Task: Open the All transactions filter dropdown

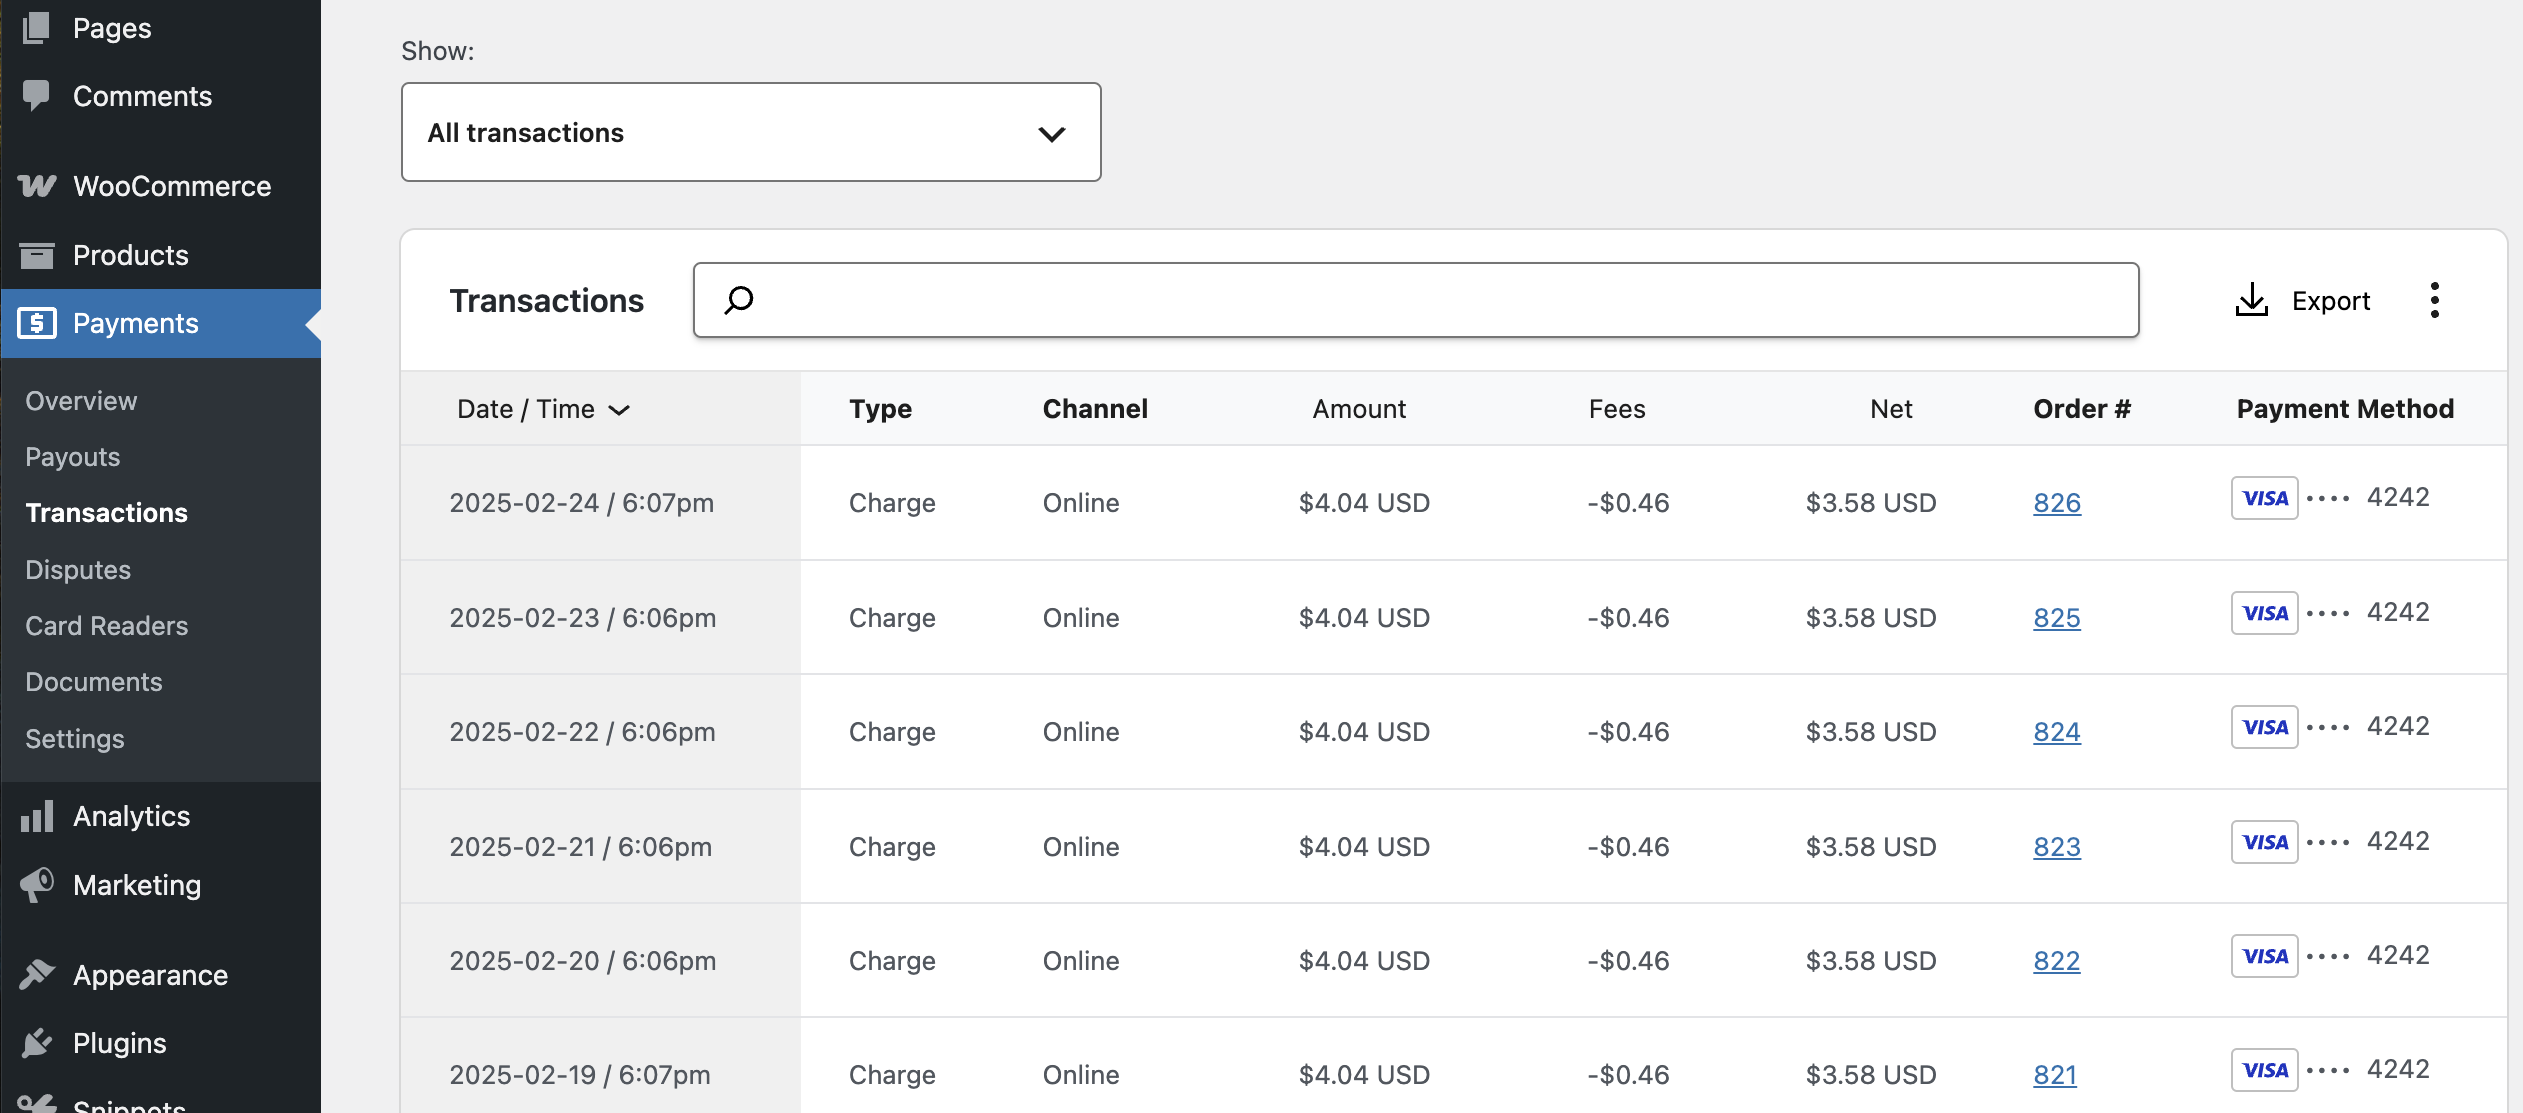Action: click(x=750, y=132)
